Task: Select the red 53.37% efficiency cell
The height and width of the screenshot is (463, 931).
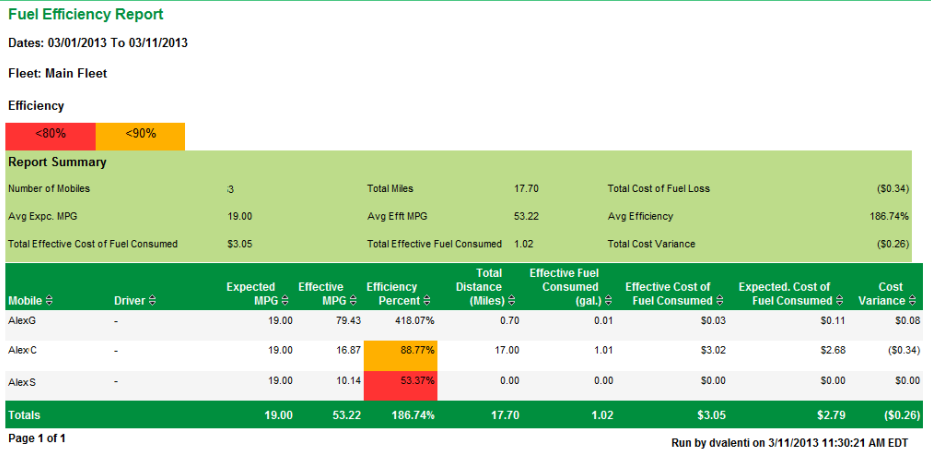Action: pyautogui.click(x=401, y=386)
